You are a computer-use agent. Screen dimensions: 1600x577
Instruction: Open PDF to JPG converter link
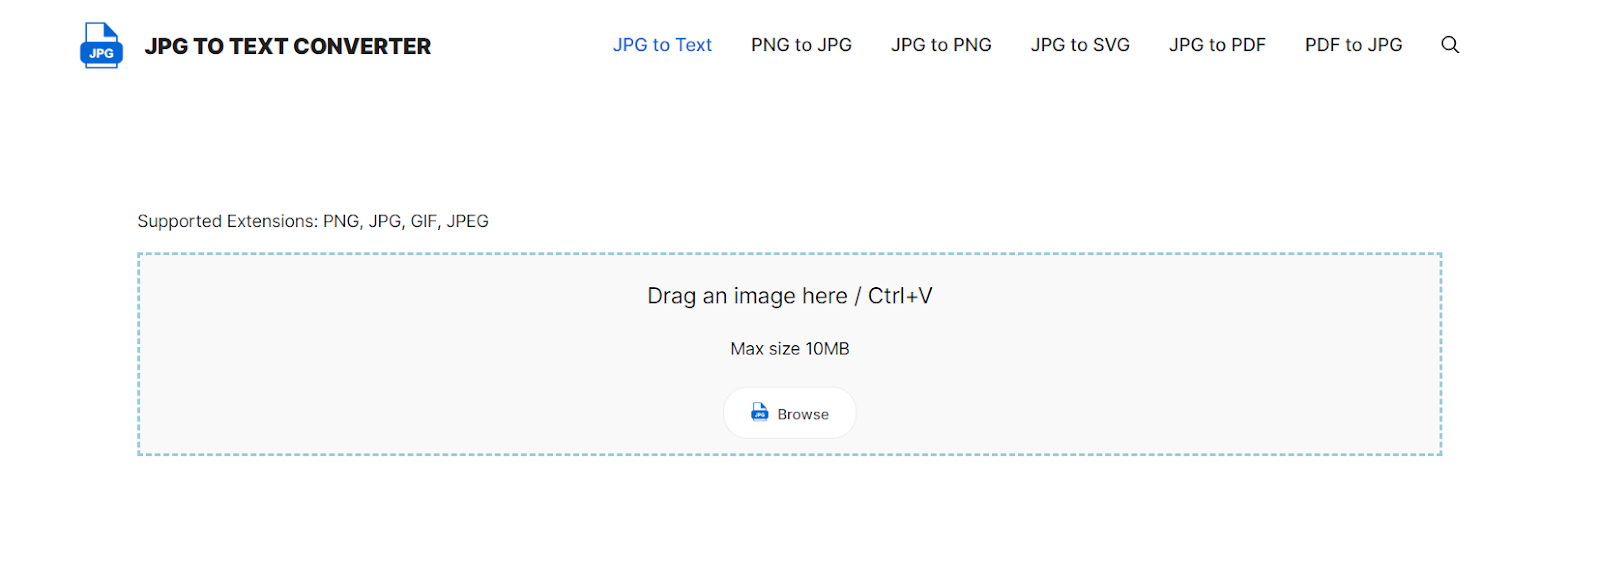[x=1353, y=45]
